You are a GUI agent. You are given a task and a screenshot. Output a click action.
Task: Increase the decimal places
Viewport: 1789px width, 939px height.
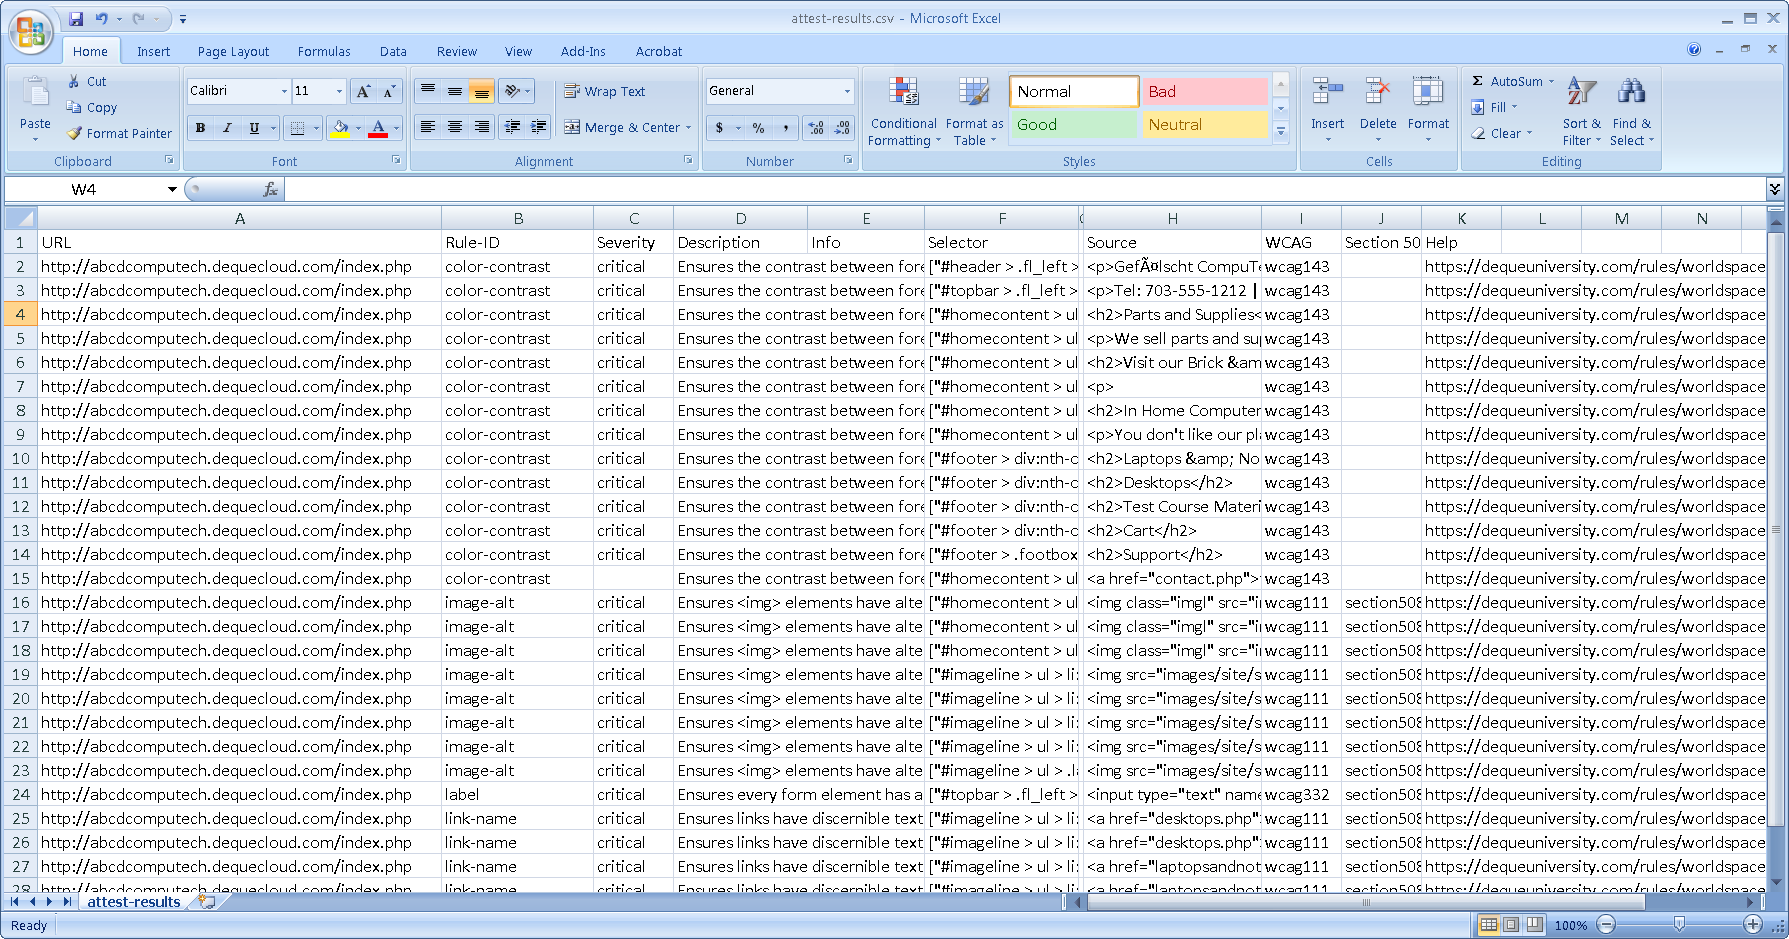pyautogui.click(x=817, y=128)
